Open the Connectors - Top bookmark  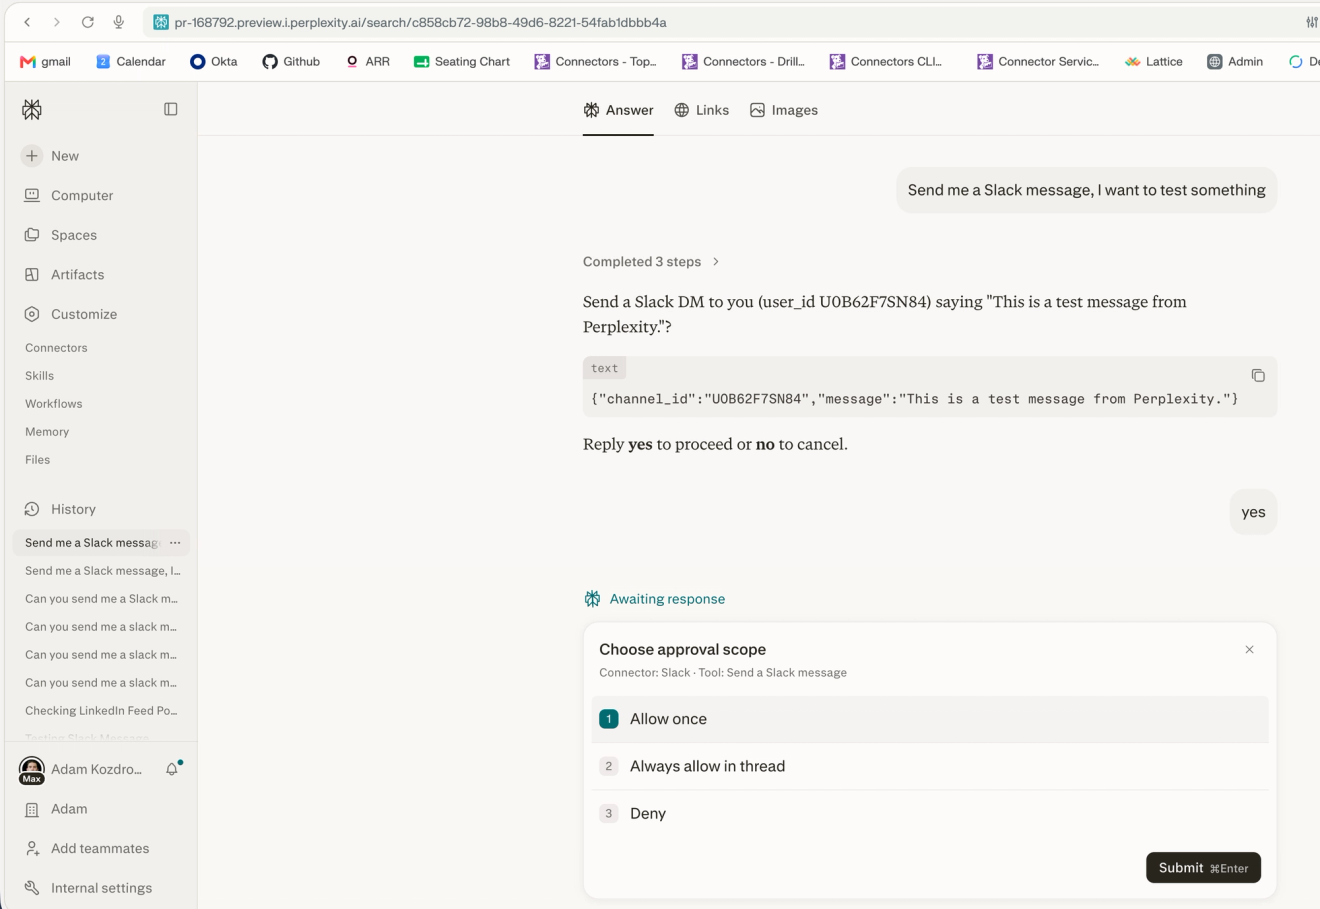point(595,61)
